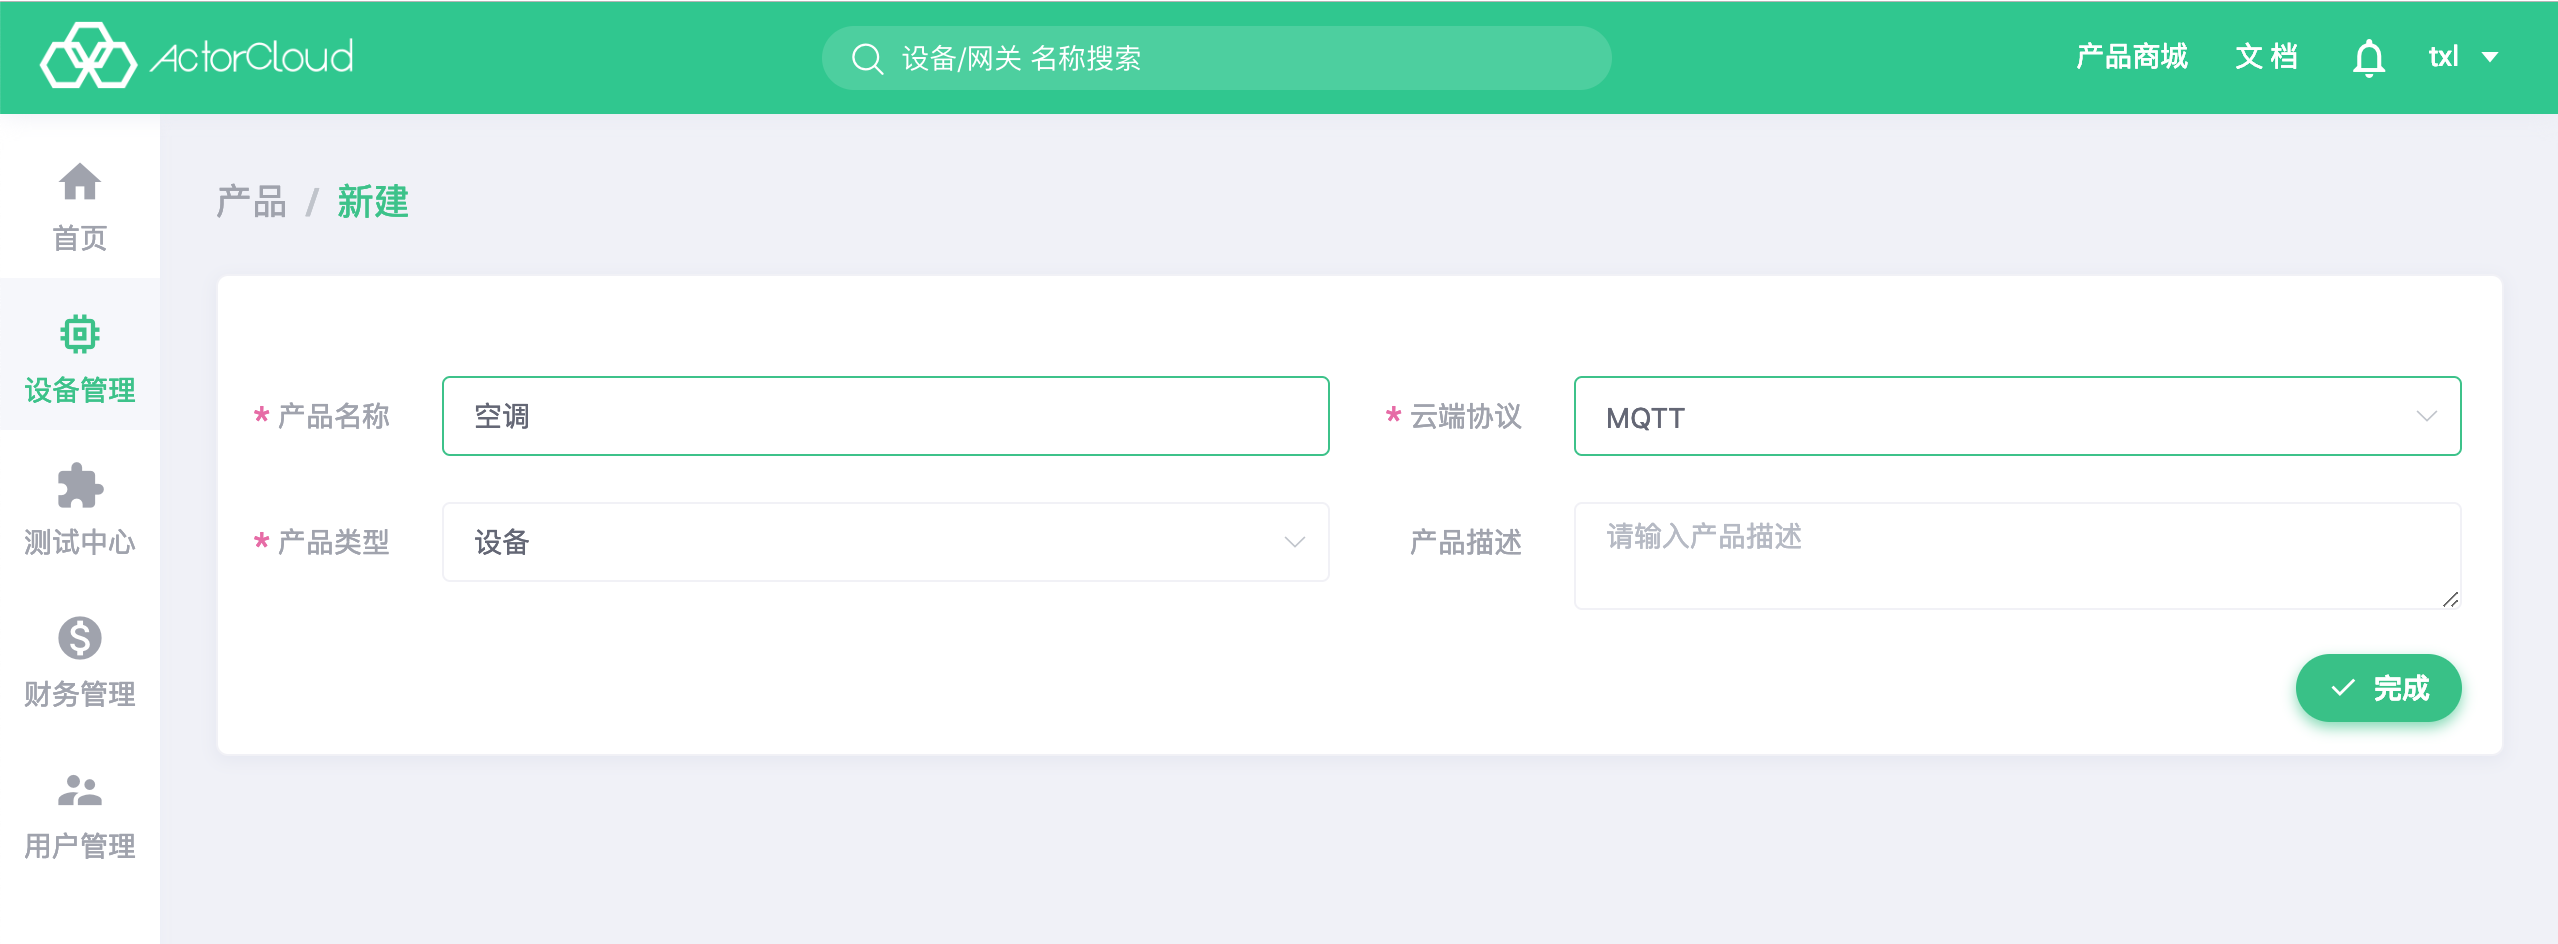Screen dimensions: 2558x944
Task: Open the 产品商城 menu item
Action: [2131, 57]
